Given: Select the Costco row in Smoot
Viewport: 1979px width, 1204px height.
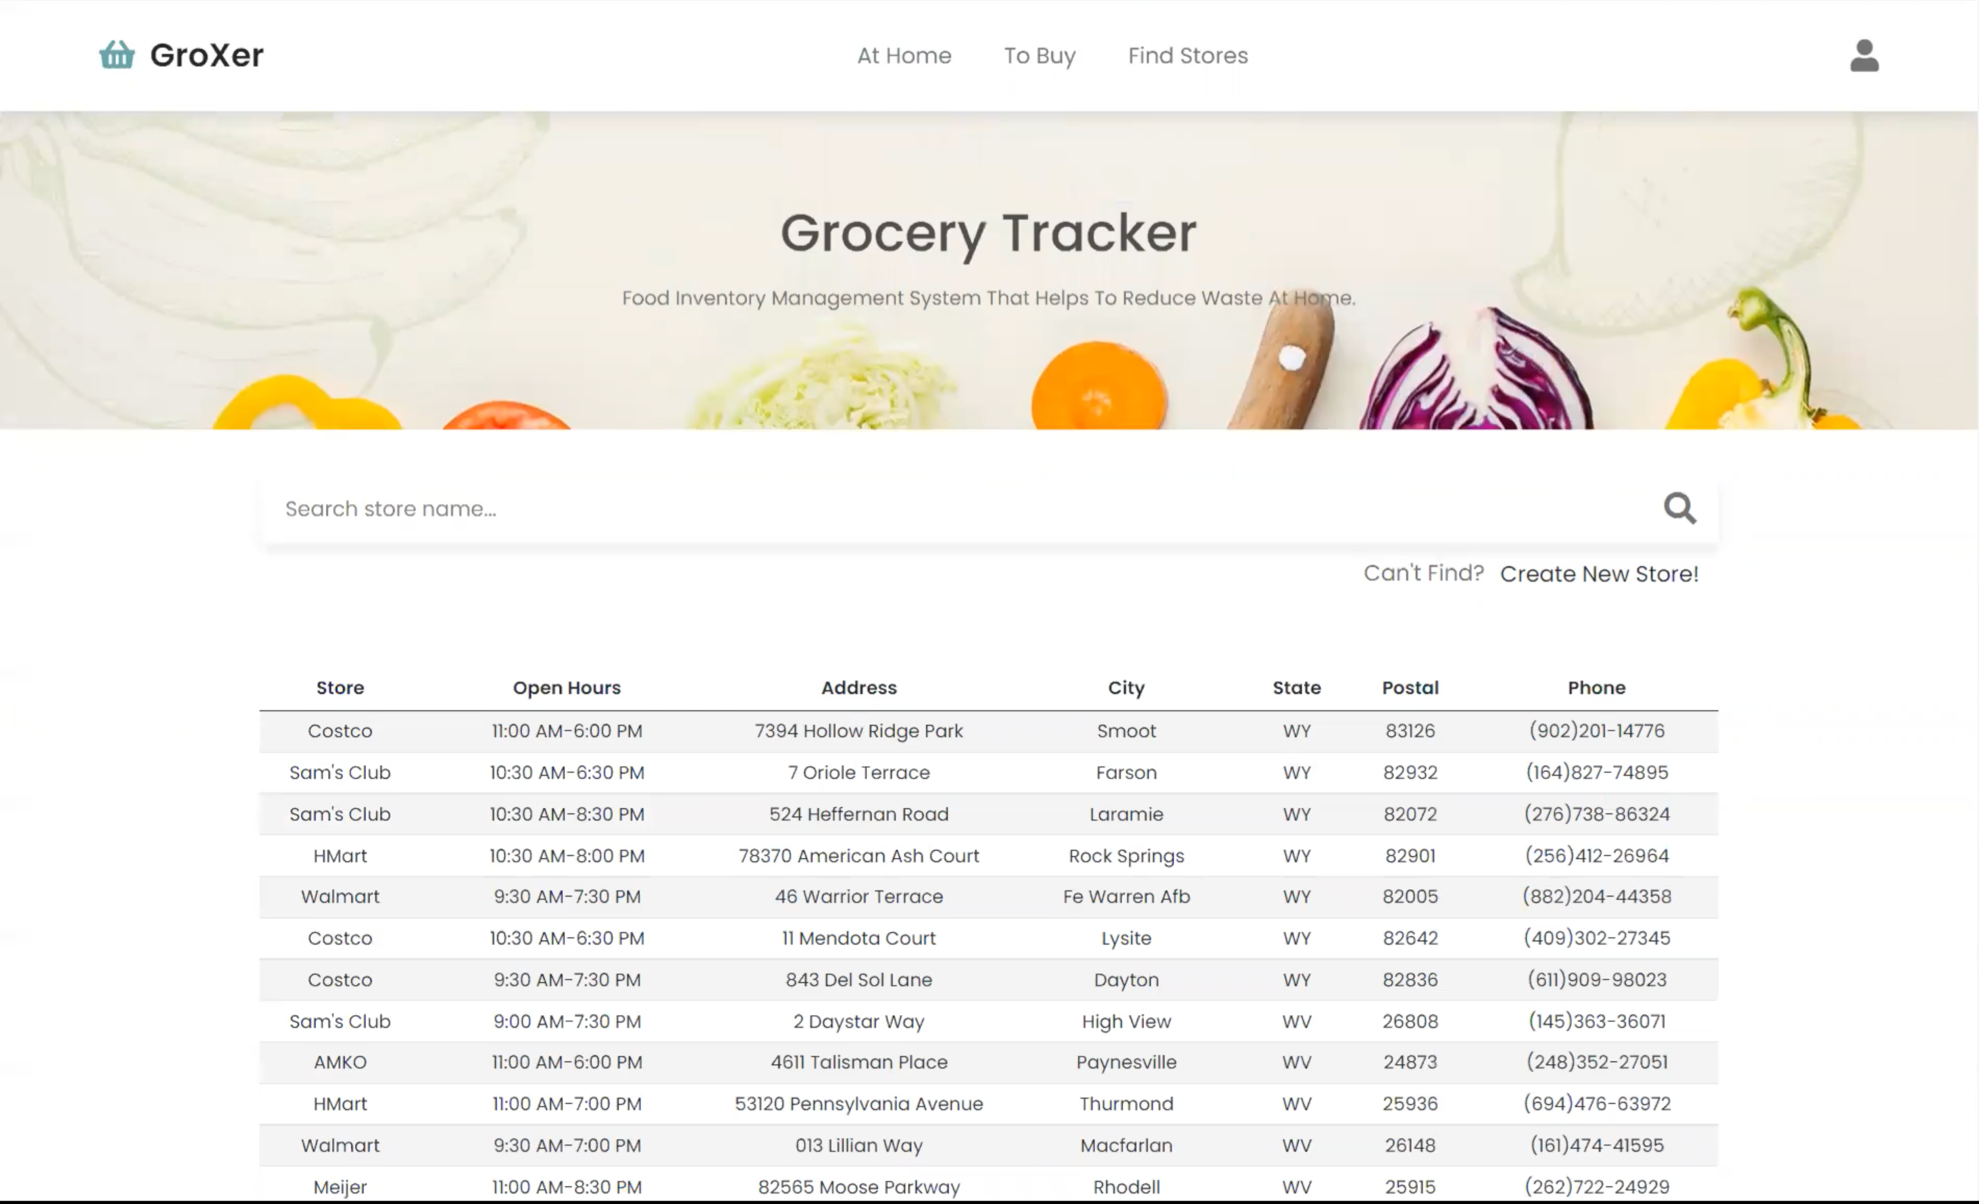Looking at the screenshot, I should tap(340, 731).
